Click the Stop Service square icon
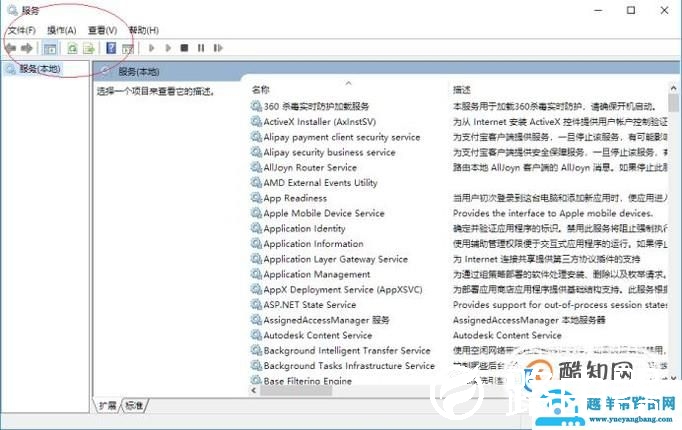682x430 pixels. (184, 48)
